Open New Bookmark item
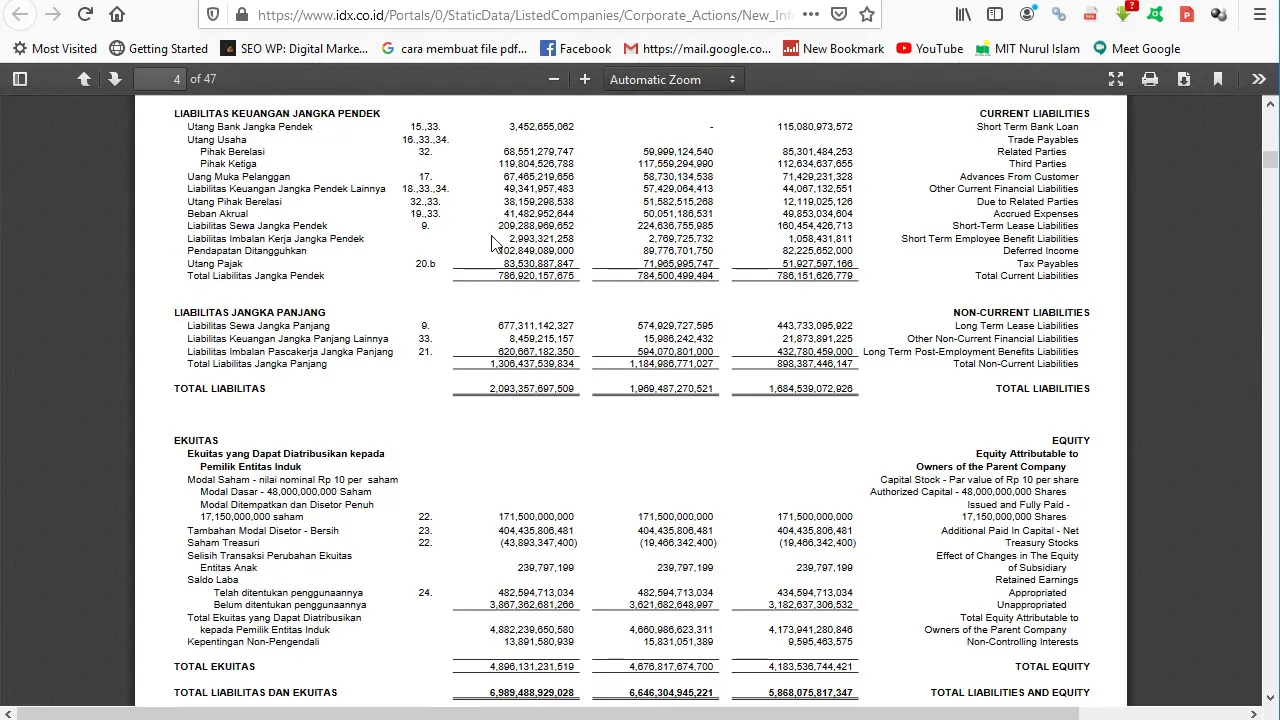This screenshot has width=1280, height=720. (834, 48)
